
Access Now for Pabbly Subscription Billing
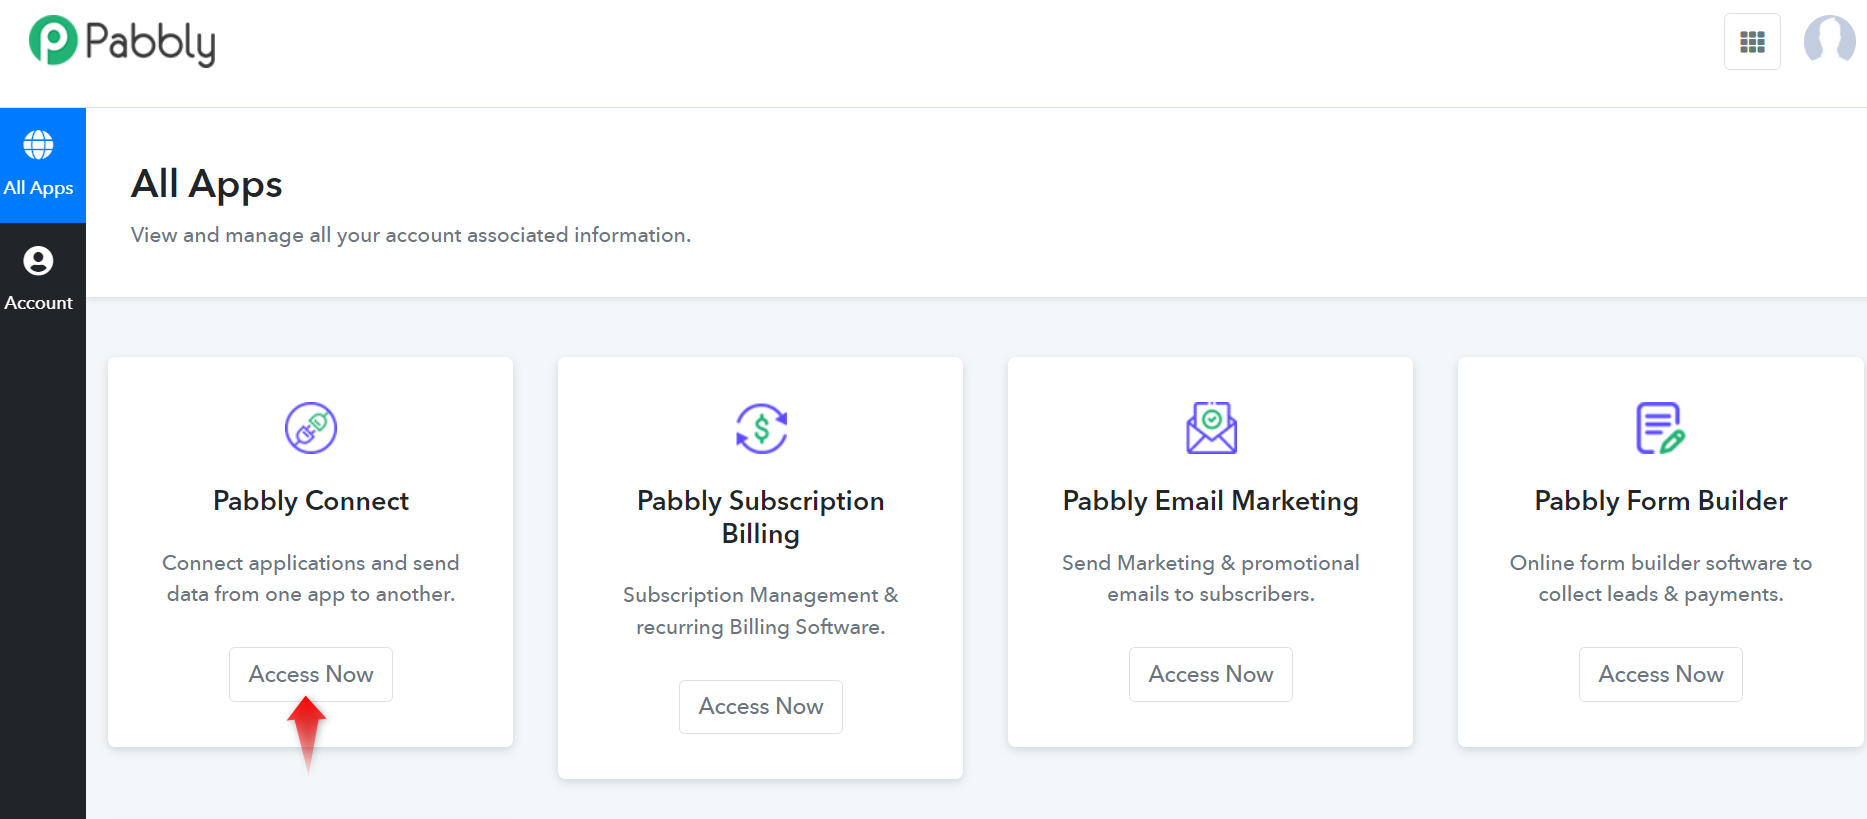[761, 706]
